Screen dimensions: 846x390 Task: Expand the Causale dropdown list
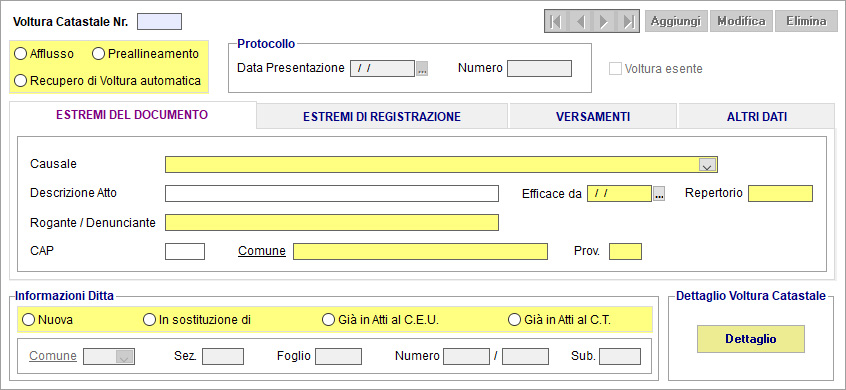pyautogui.click(x=707, y=165)
